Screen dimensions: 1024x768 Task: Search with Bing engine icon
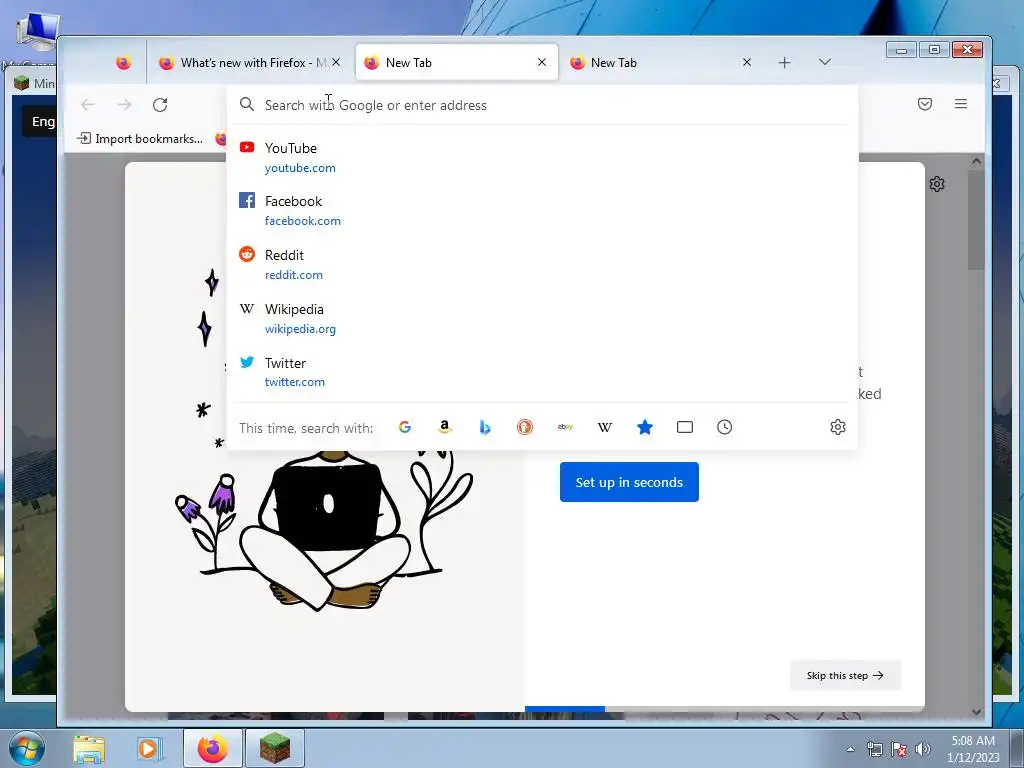coord(485,427)
